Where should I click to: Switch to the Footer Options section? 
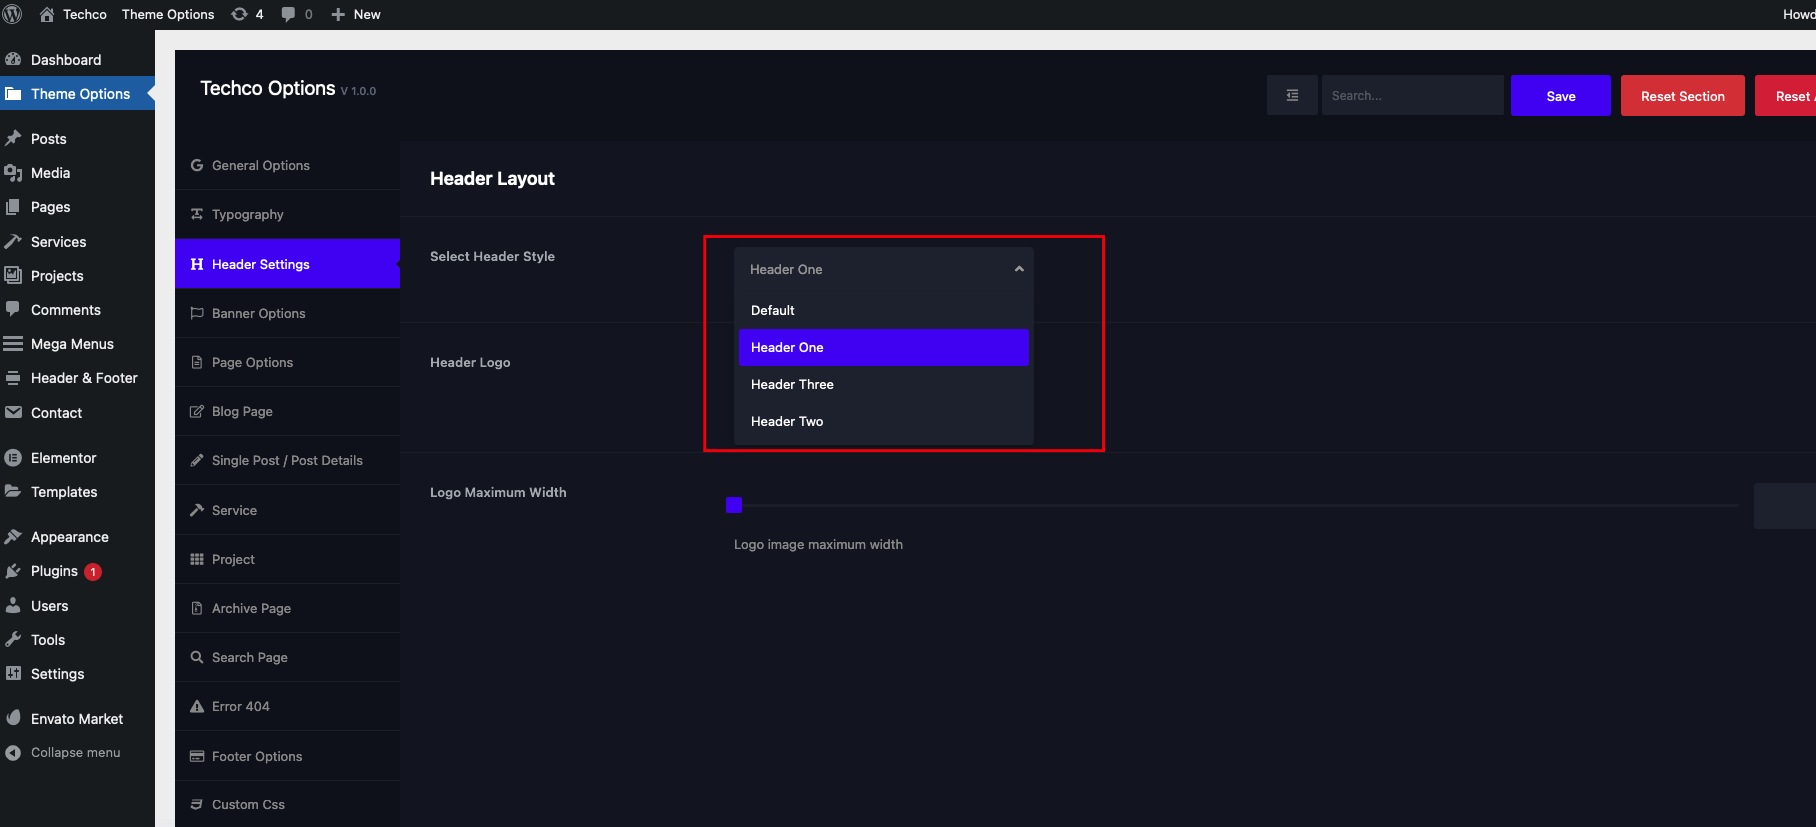click(x=256, y=756)
